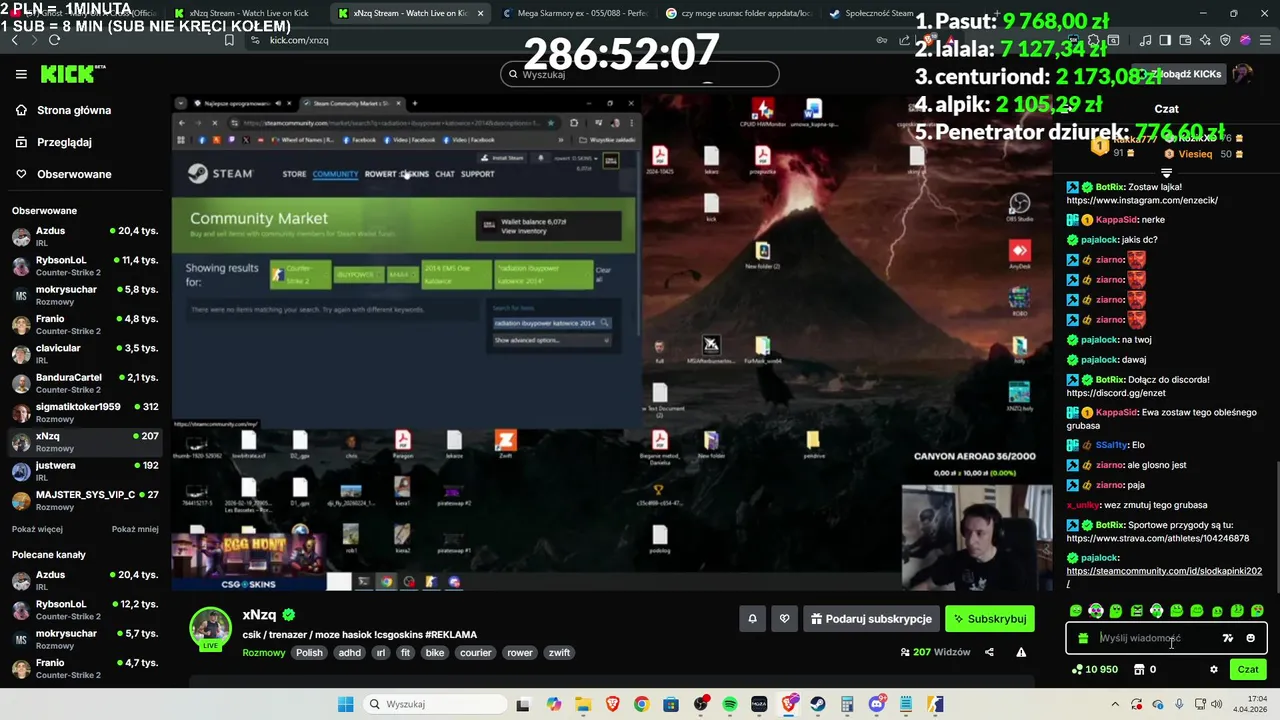Open BanduraCartel channel in sidebar
1280x720 pixels.
point(85,383)
